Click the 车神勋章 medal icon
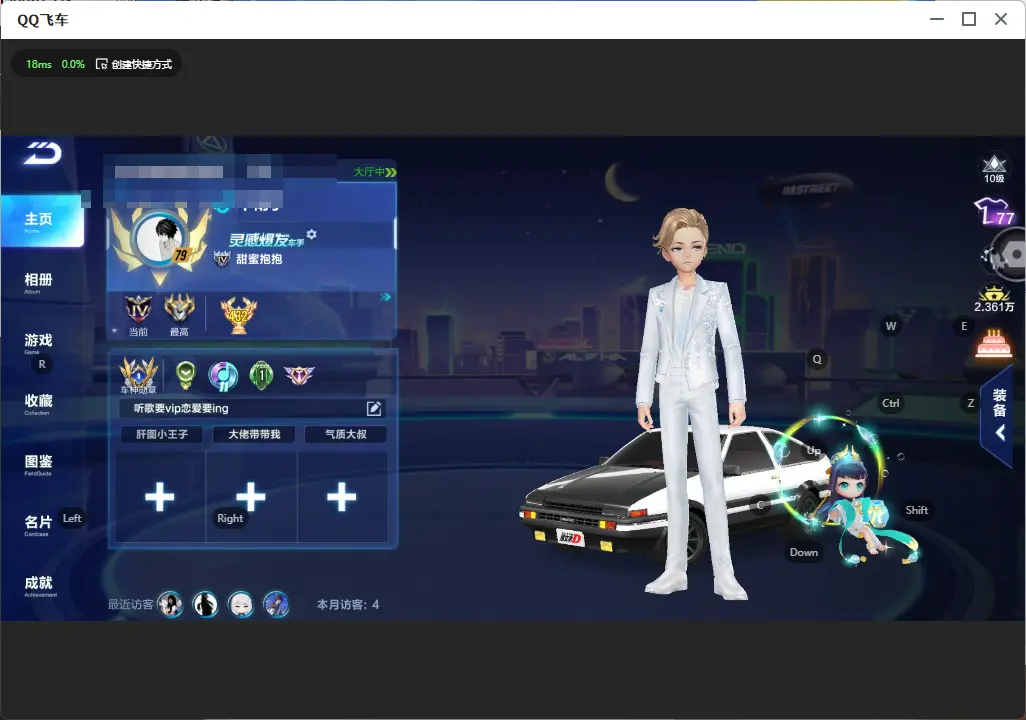 tap(138, 375)
